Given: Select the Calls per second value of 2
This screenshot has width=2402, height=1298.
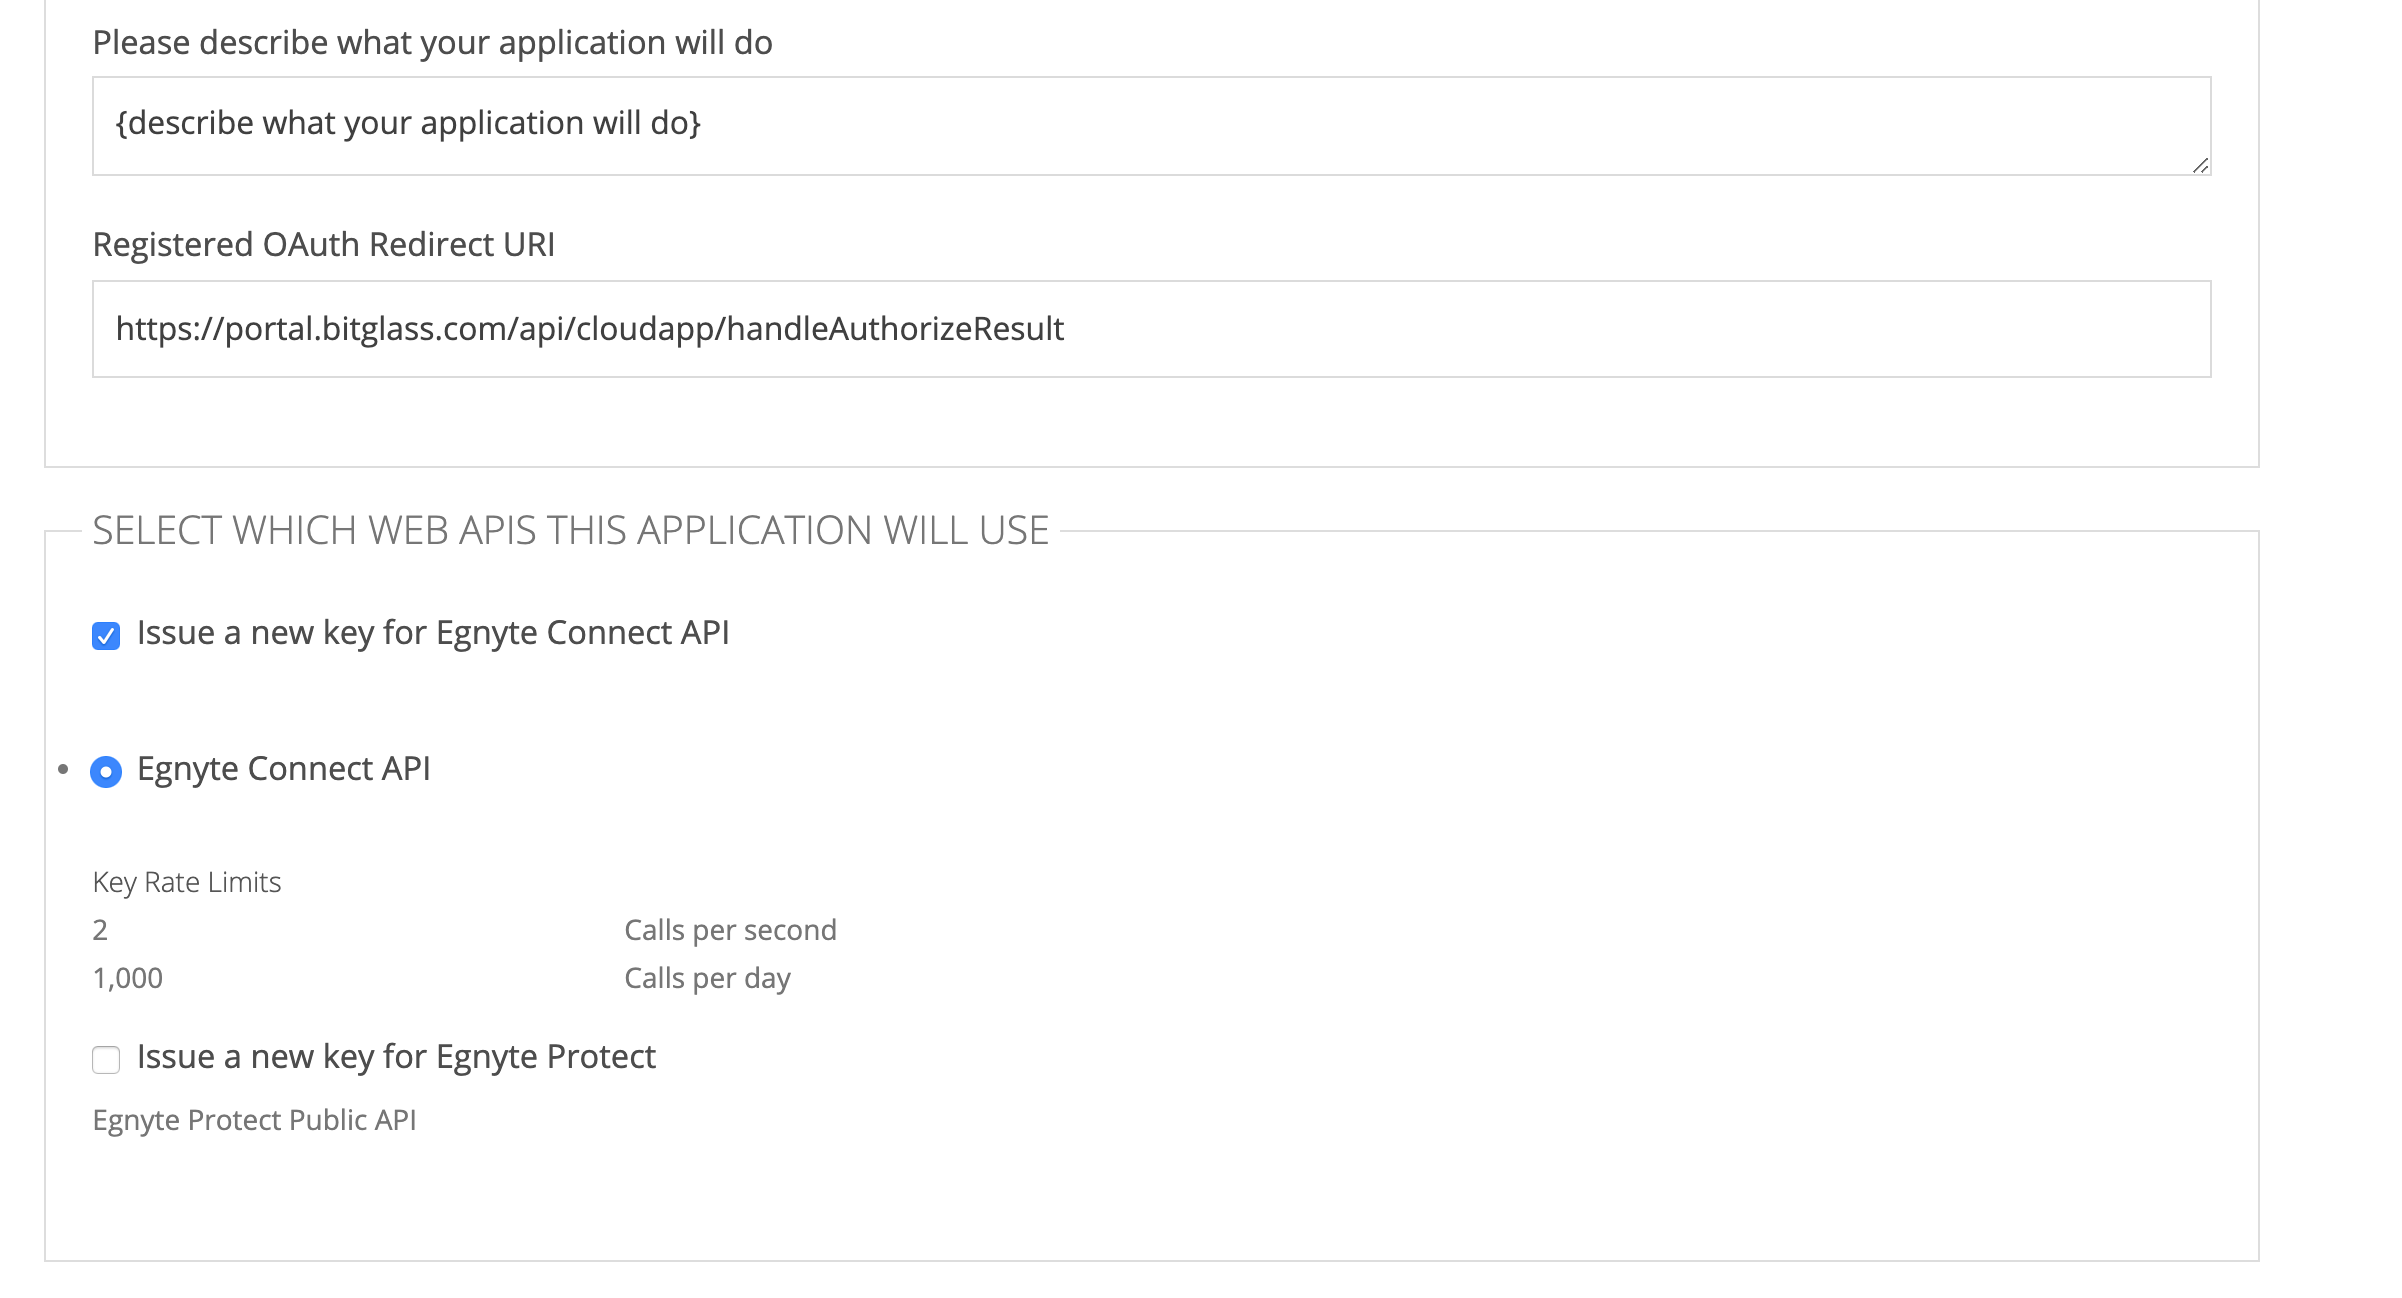Looking at the screenshot, I should tap(99, 928).
